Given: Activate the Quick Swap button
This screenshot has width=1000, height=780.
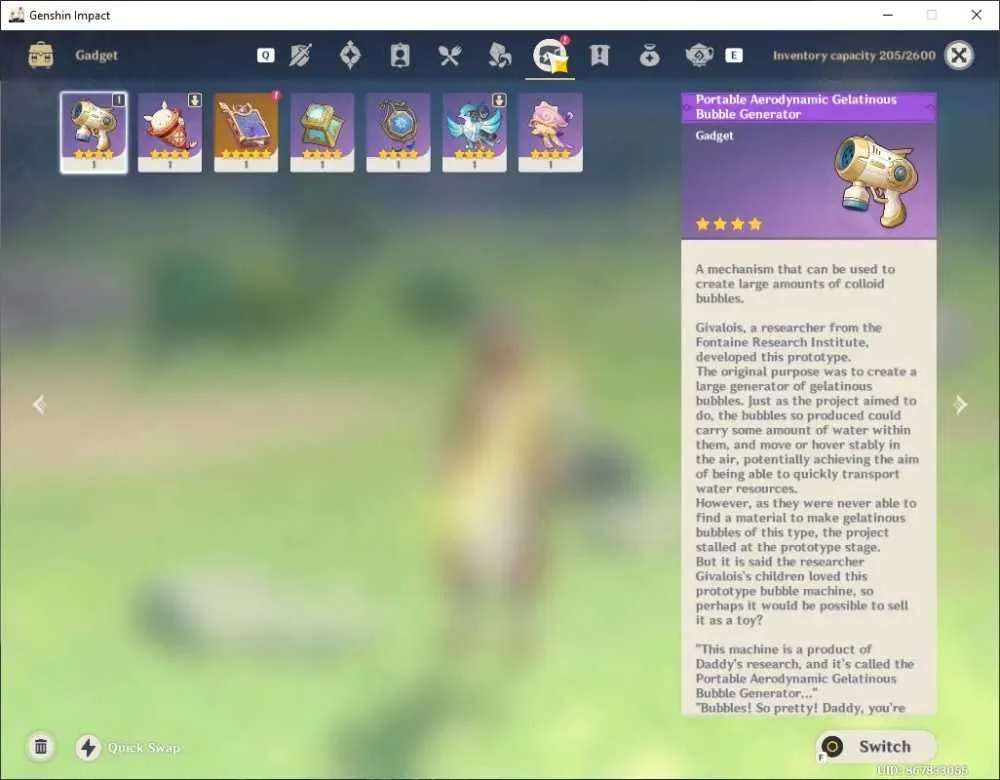Looking at the screenshot, I should coord(128,747).
